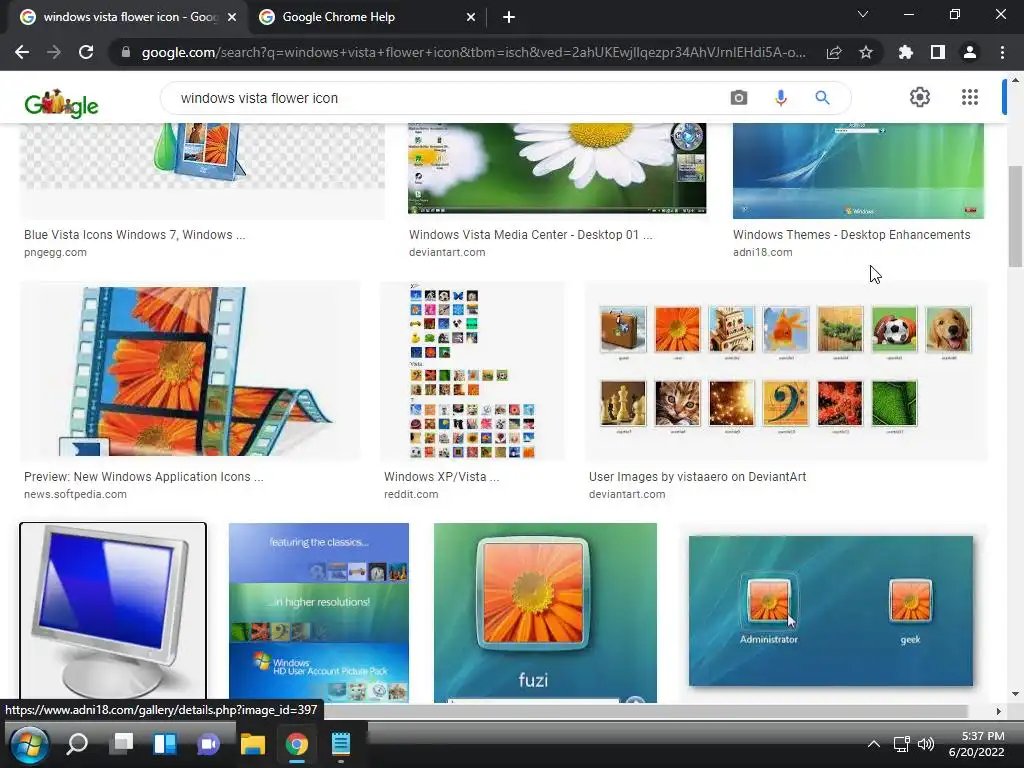This screenshot has width=1024, height=768.
Task: Toggle the Chrome side panel
Action: tap(938, 52)
